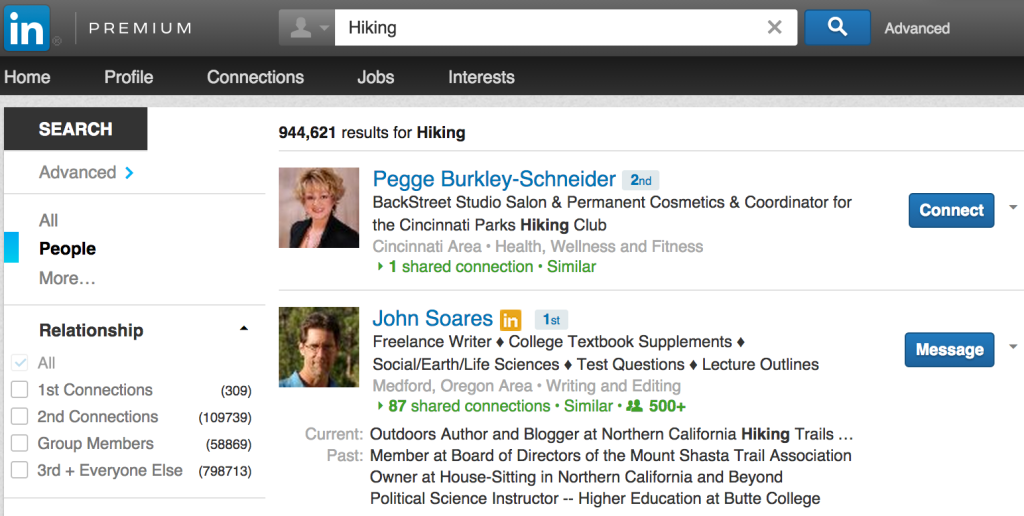Check the 2nd Connections checkbox
1024x516 pixels.
(20, 417)
